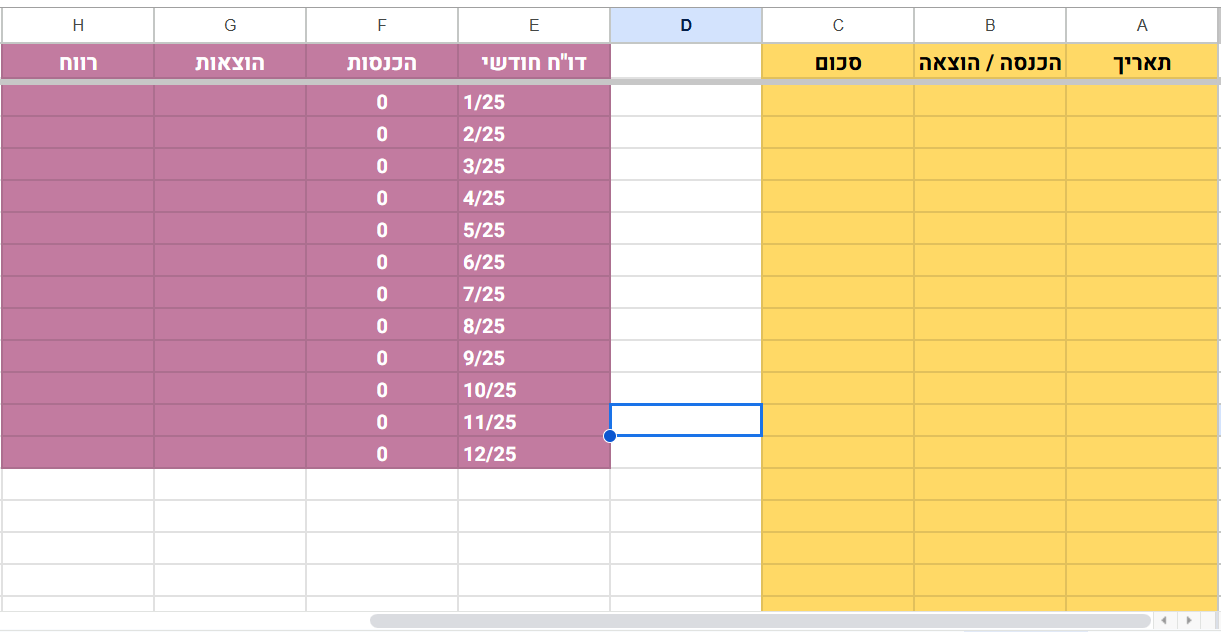The image size is (1221, 632).
Task: Click the 6/25 month cell
Action: pyautogui.click(x=534, y=262)
